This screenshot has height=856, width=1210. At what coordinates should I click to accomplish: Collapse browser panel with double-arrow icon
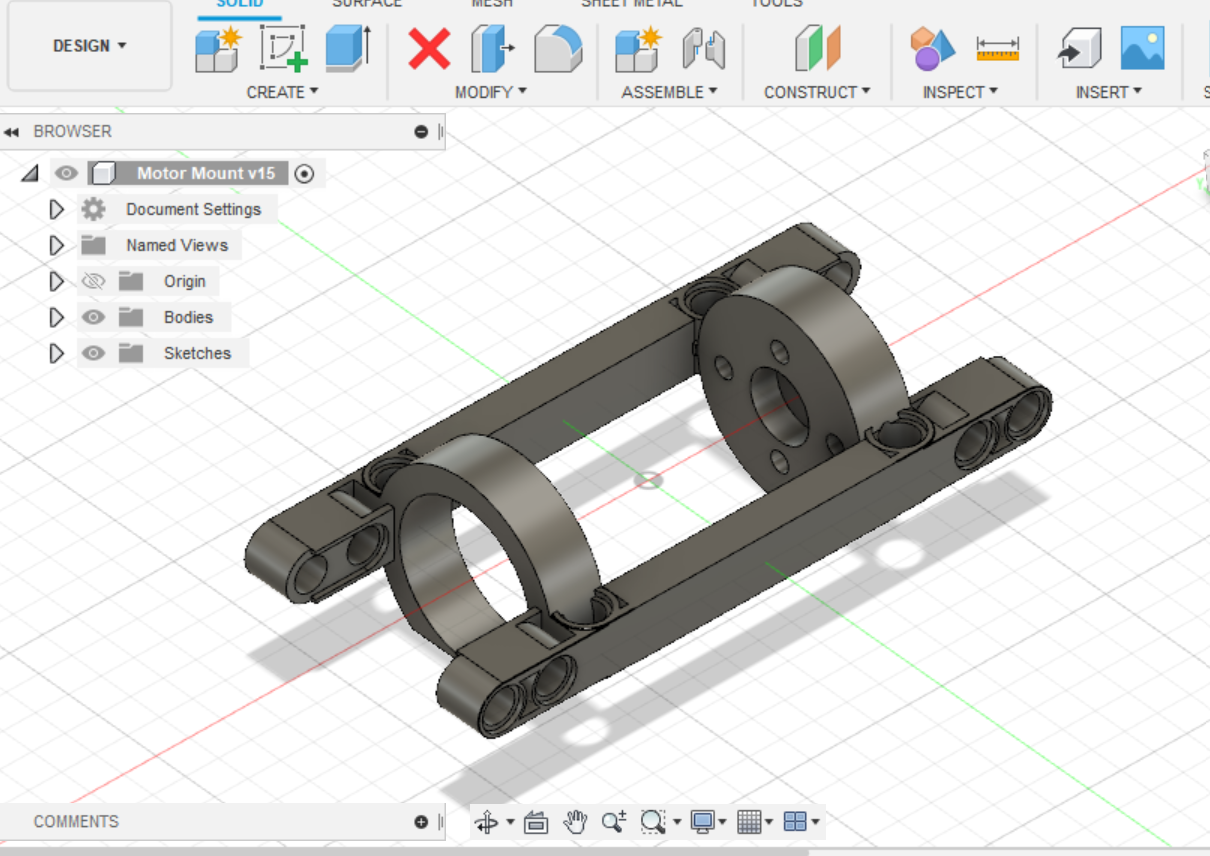click(x=12, y=132)
